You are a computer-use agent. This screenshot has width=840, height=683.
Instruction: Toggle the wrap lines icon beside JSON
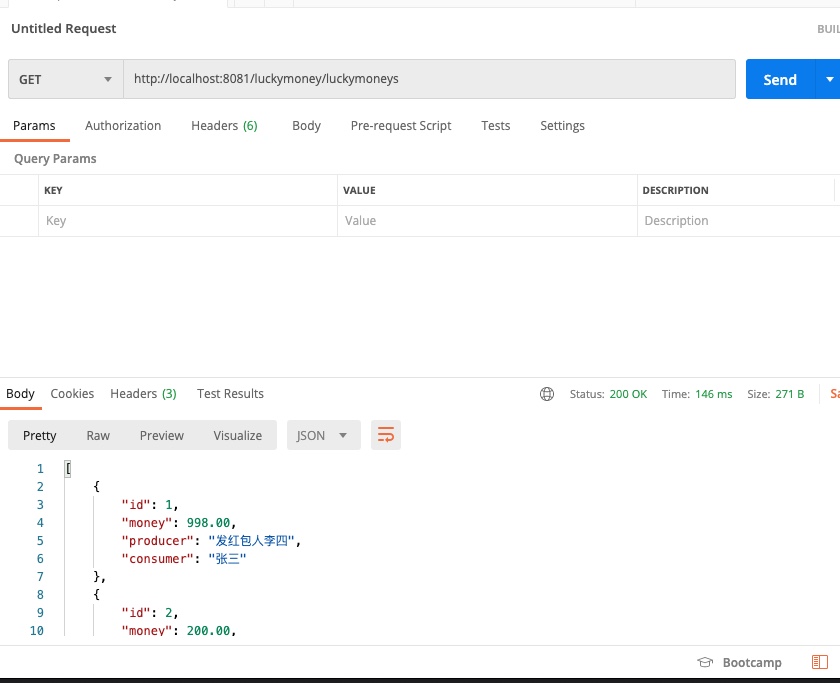point(385,435)
